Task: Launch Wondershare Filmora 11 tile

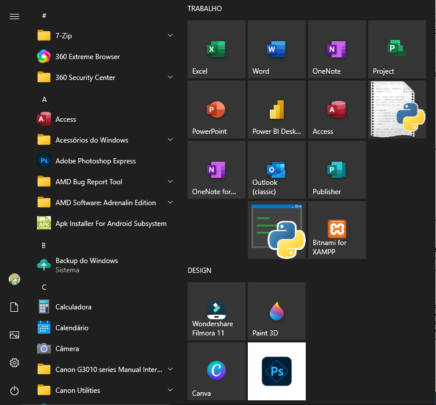Action: 216,311
